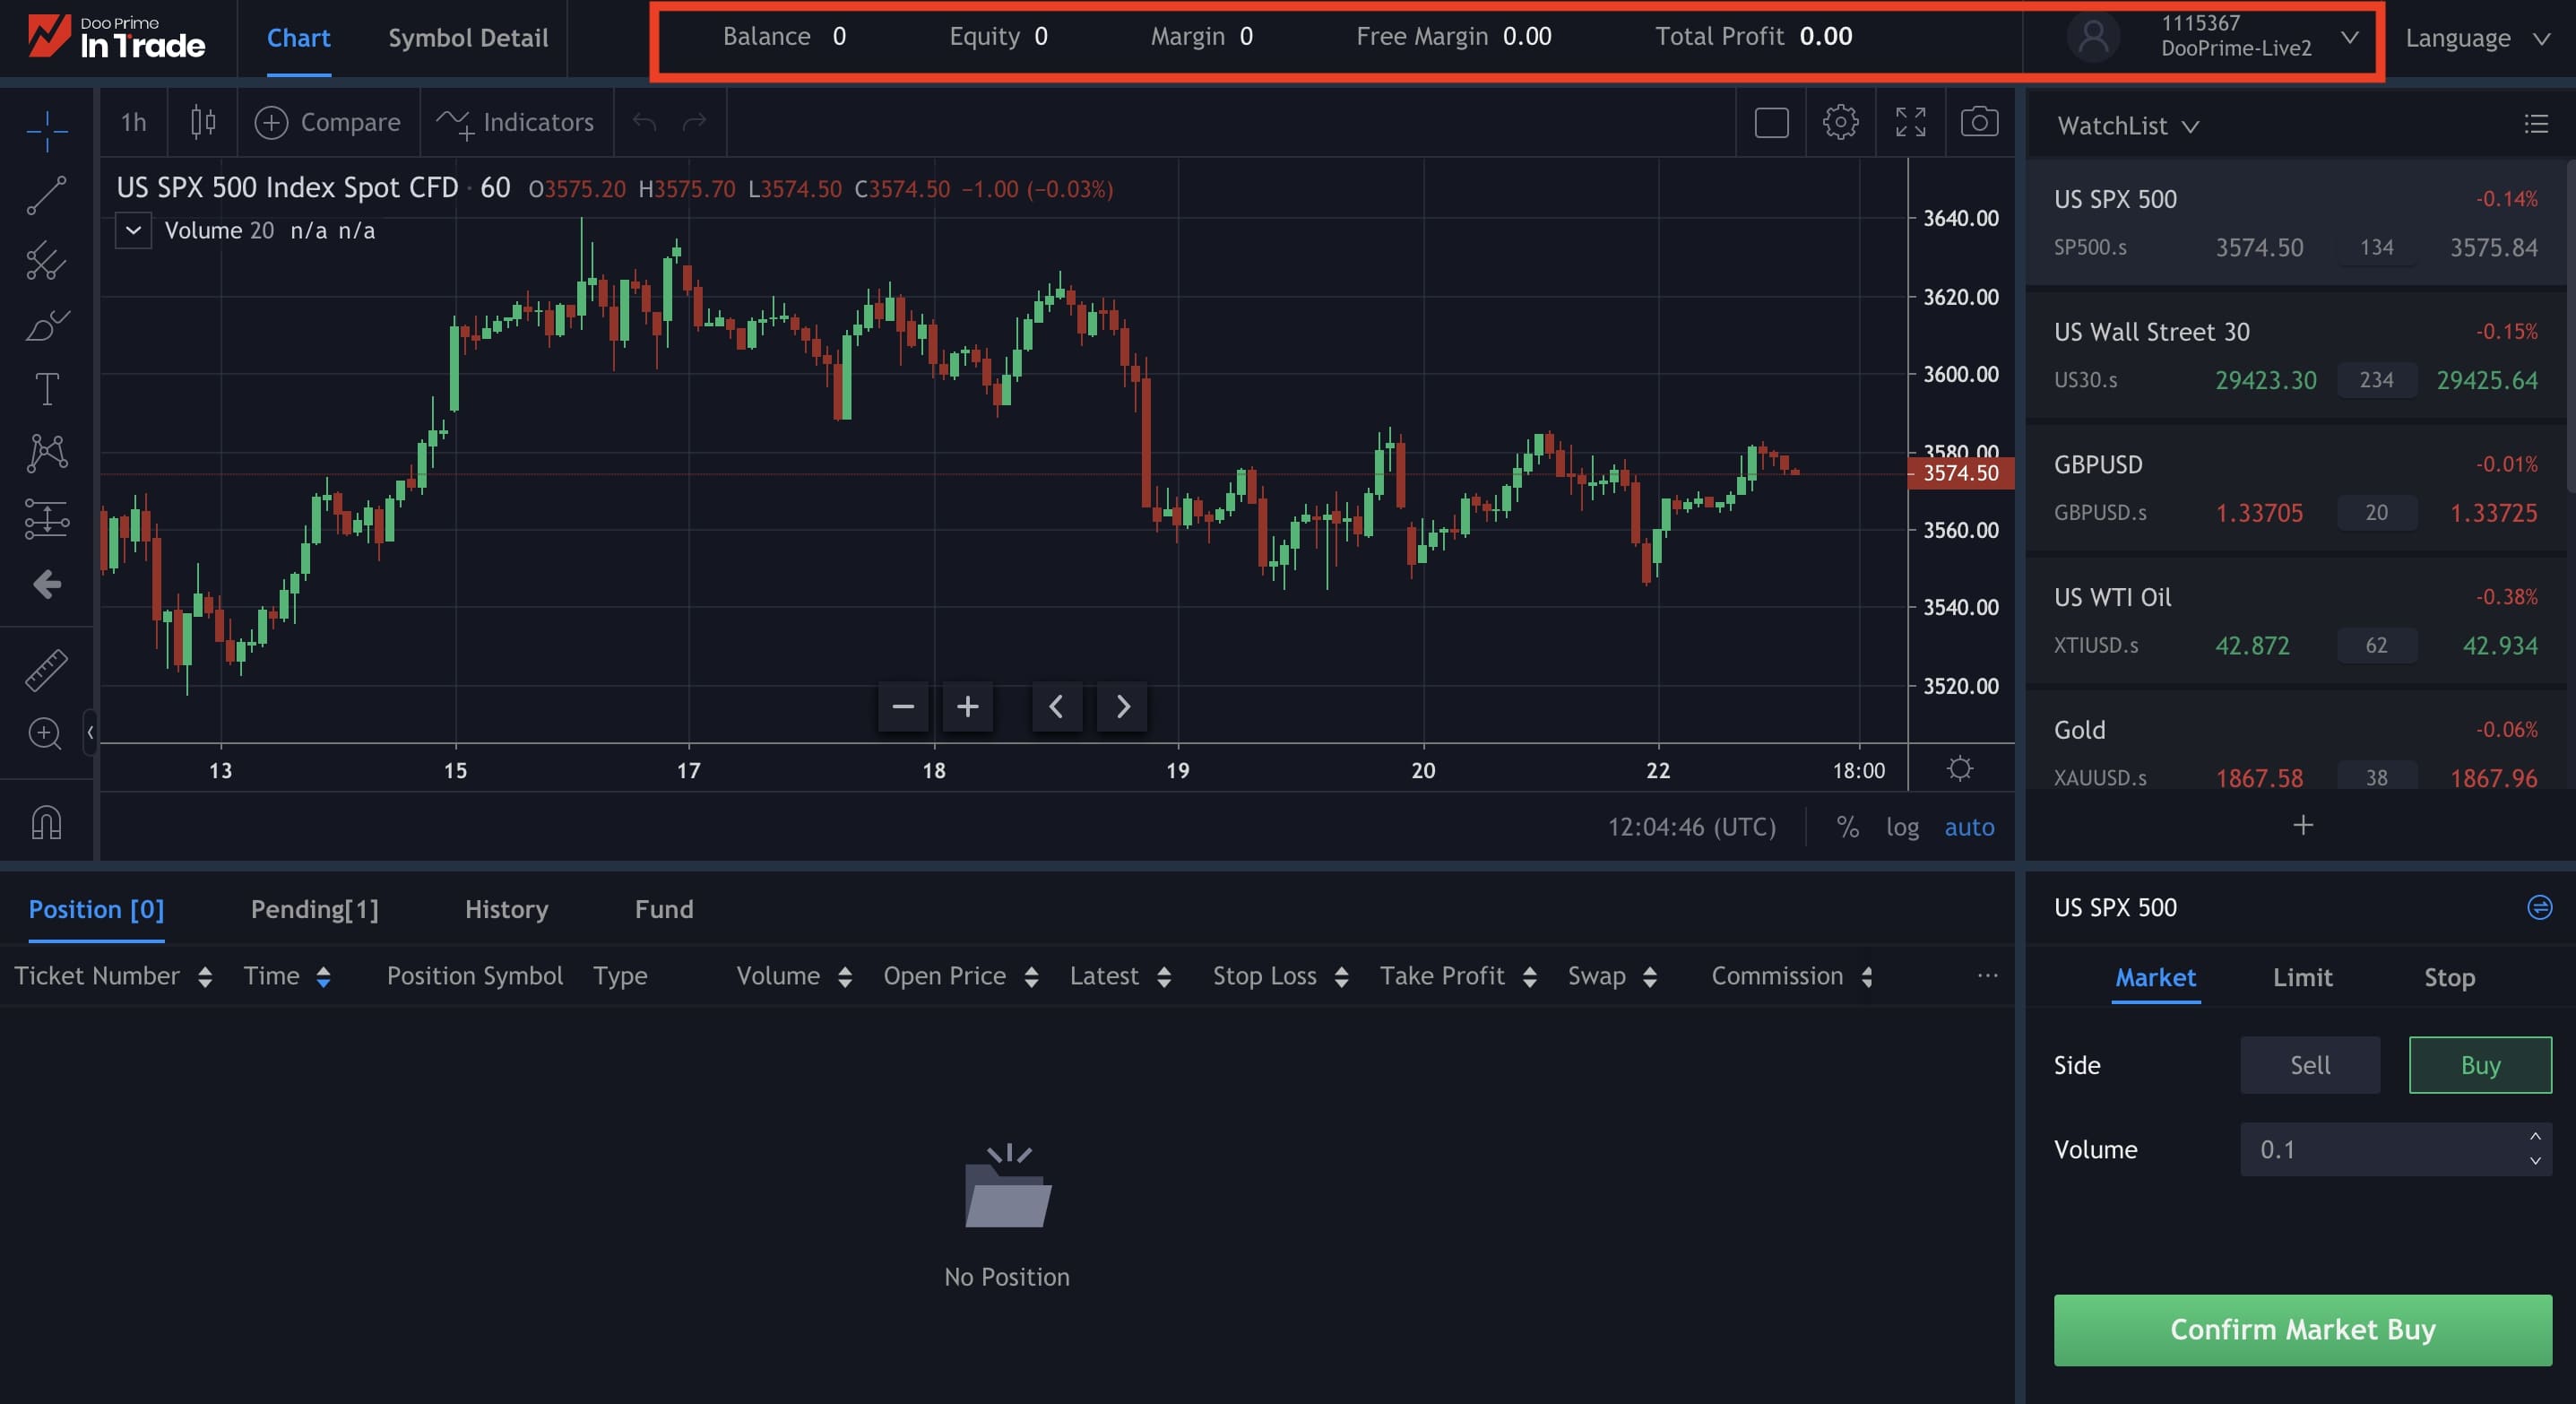
Task: Open chart settings gear icon
Action: coord(1840,122)
